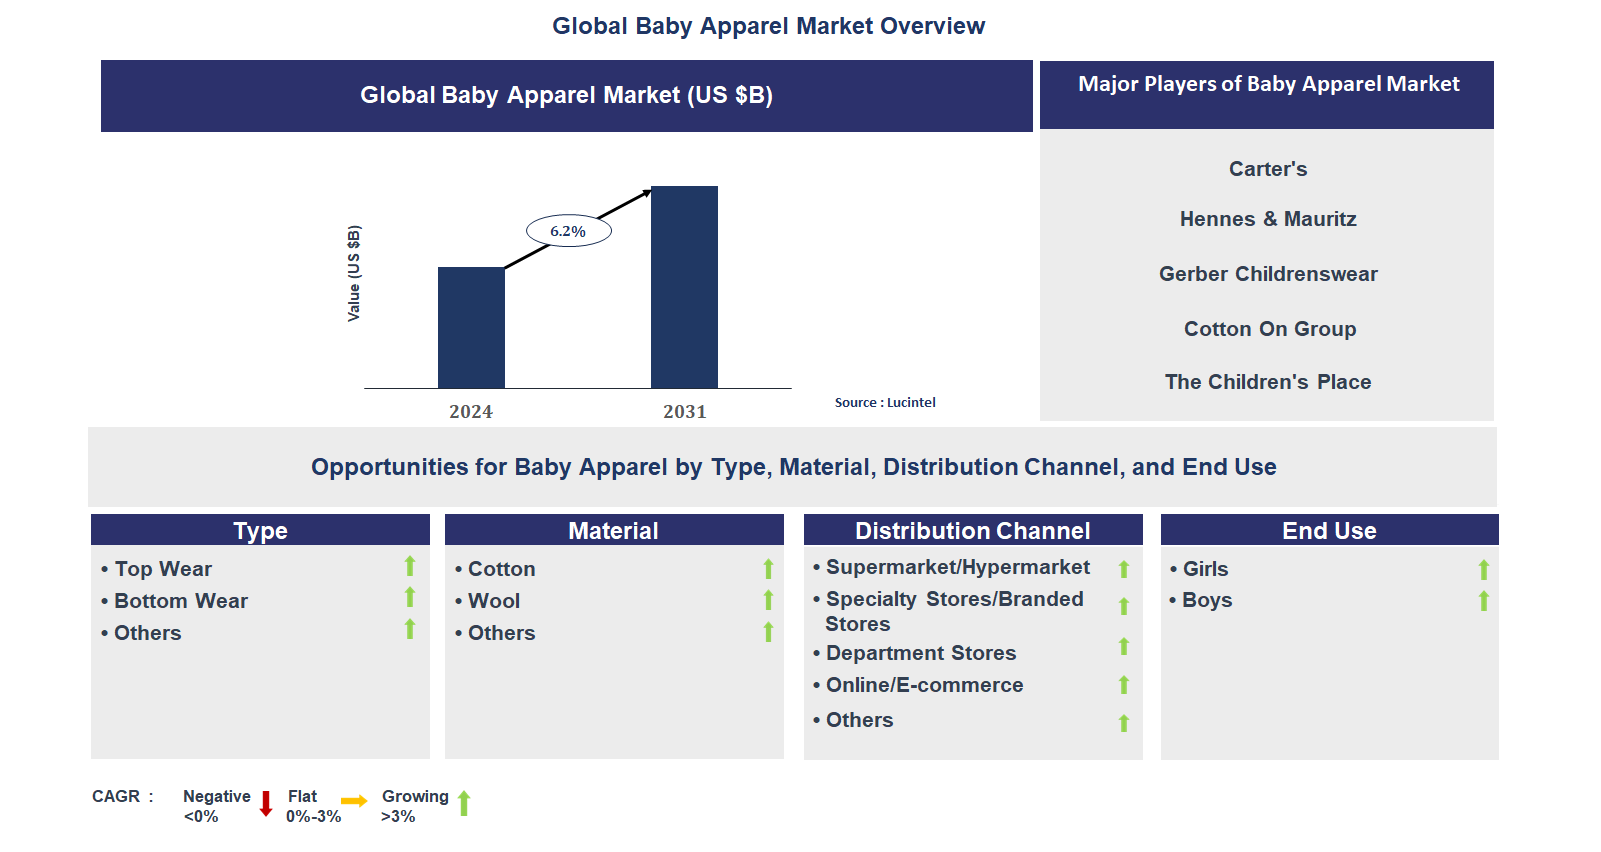Click the green Growing CAGR legend arrow
Screen dimensions: 1601x852
(464, 803)
